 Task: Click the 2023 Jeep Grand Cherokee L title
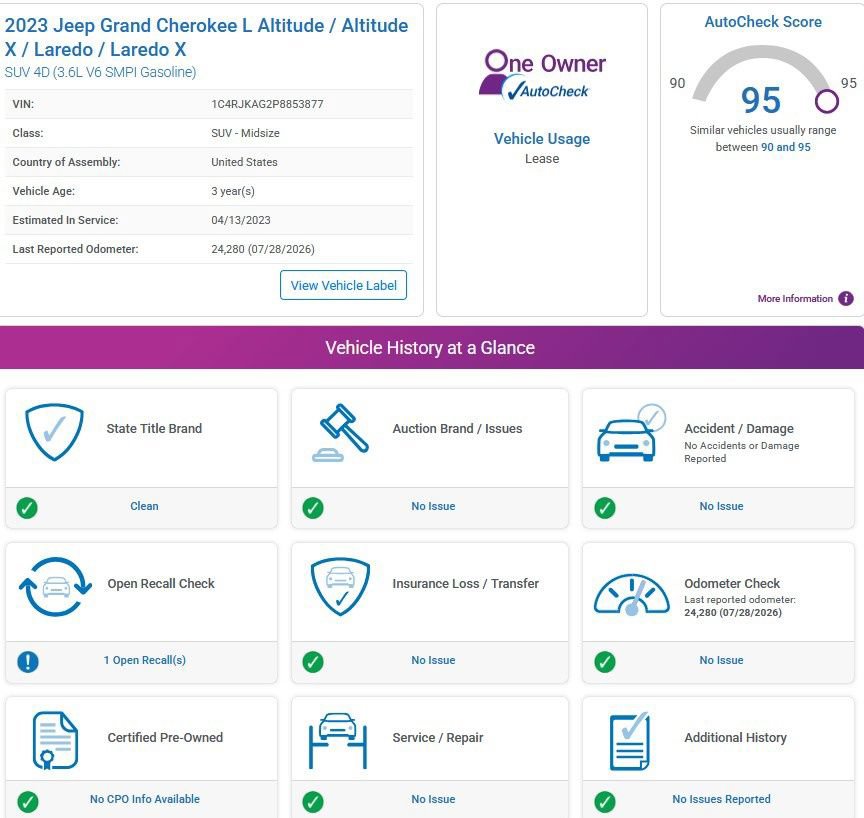click(206, 37)
